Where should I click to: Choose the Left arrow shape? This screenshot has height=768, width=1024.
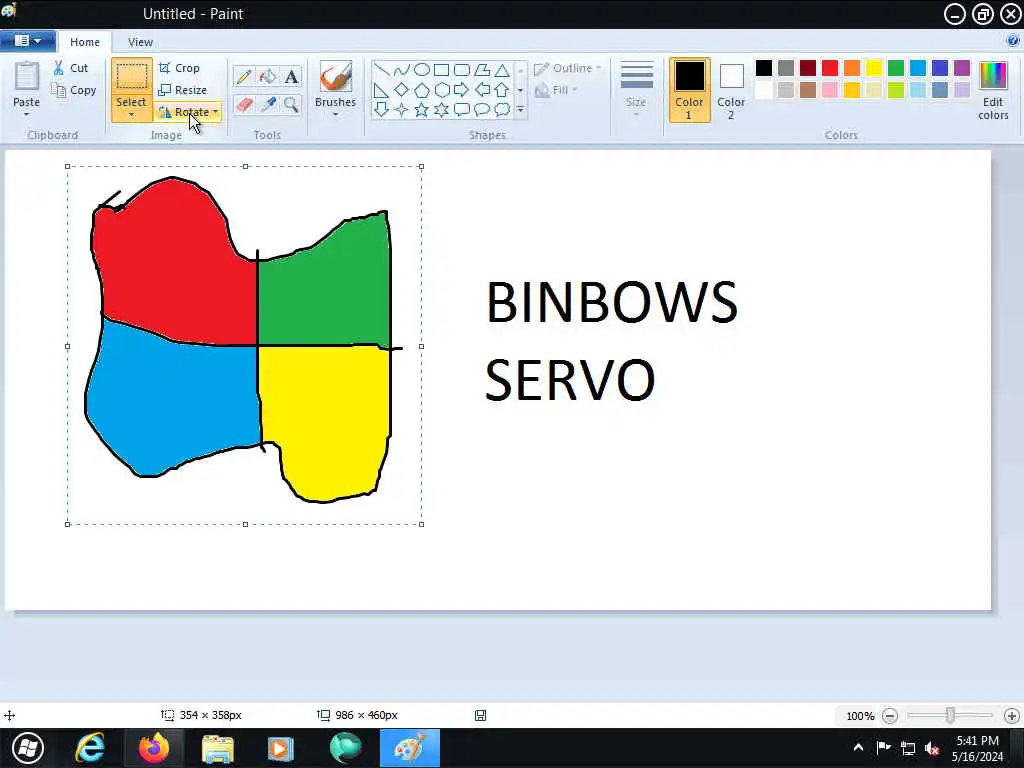[x=482, y=90]
